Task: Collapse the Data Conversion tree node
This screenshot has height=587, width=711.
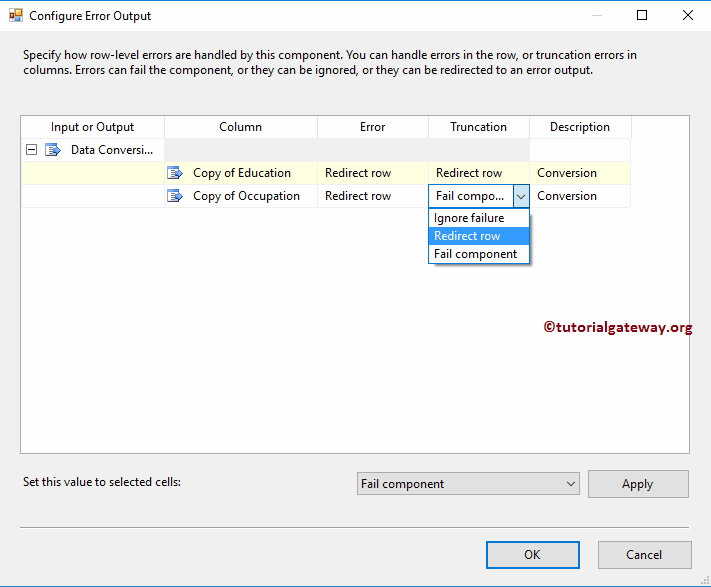Action: point(32,150)
